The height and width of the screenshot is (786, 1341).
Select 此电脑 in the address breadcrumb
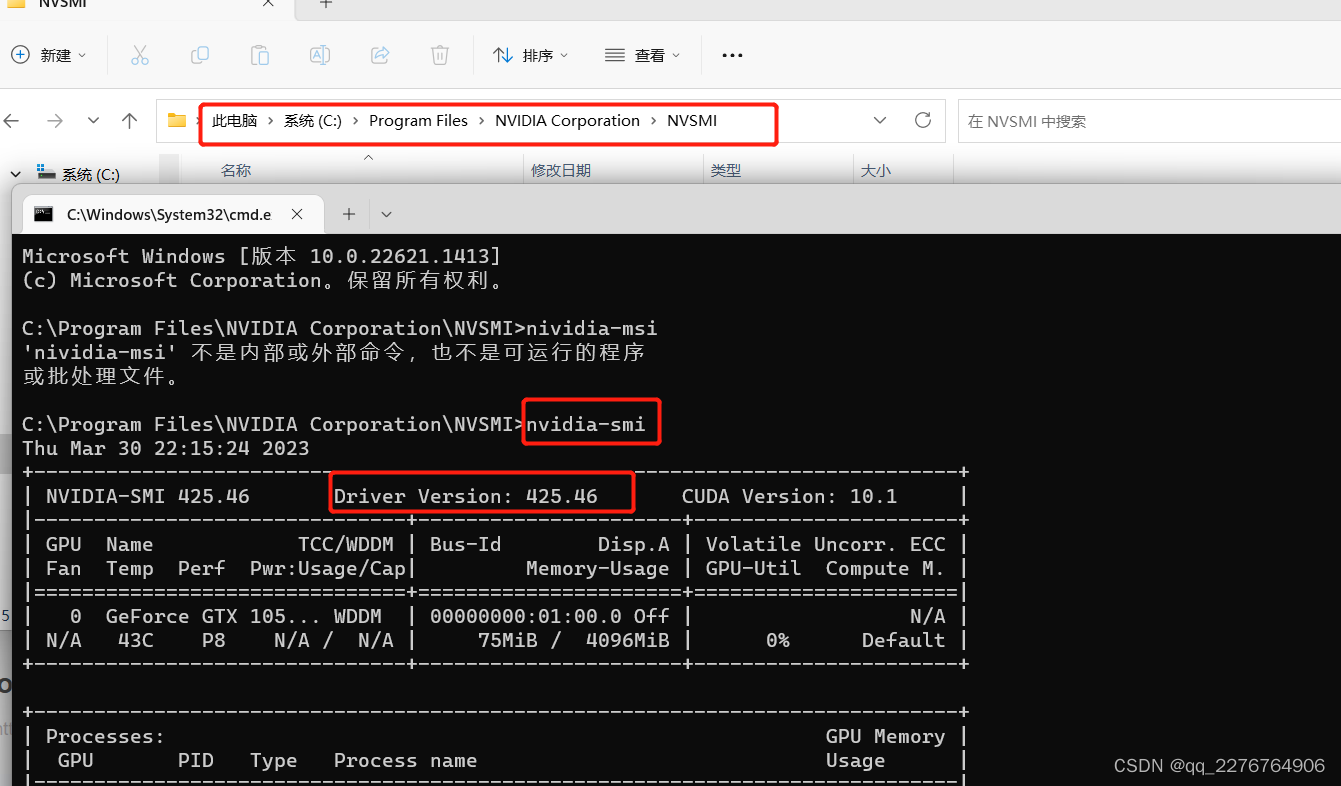click(x=235, y=121)
